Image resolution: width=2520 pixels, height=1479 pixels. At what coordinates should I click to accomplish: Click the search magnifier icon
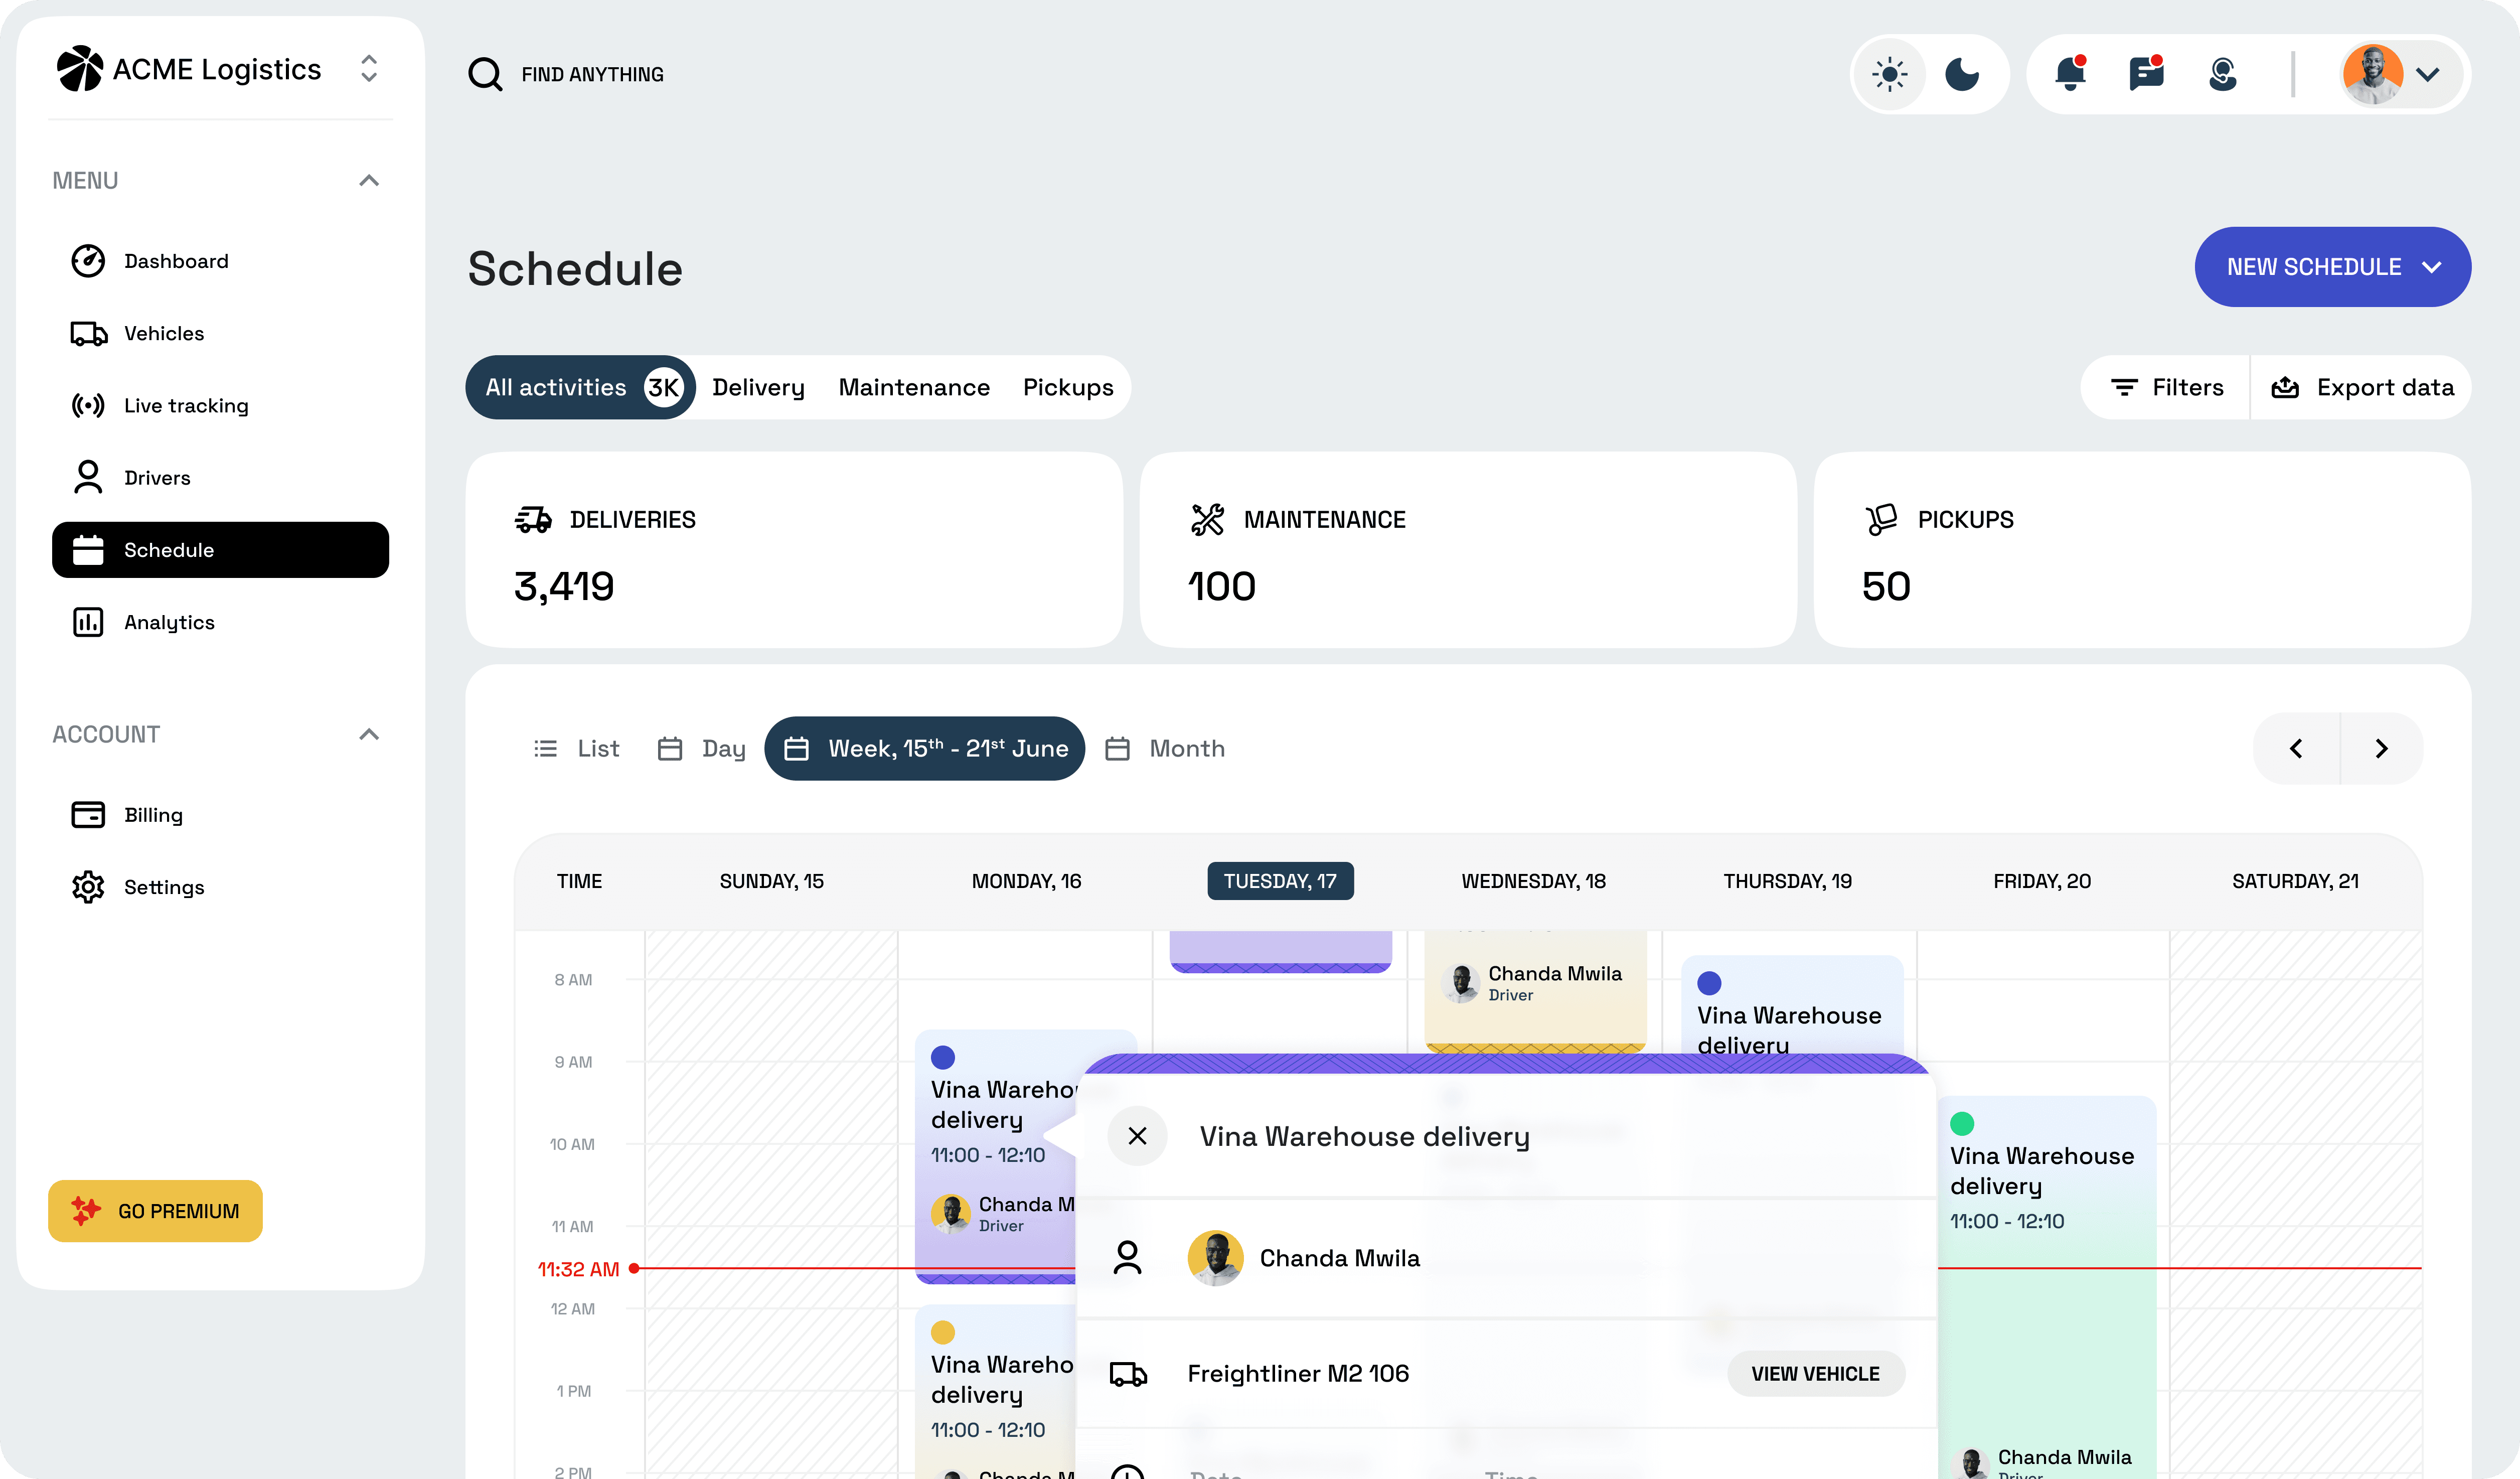485,74
